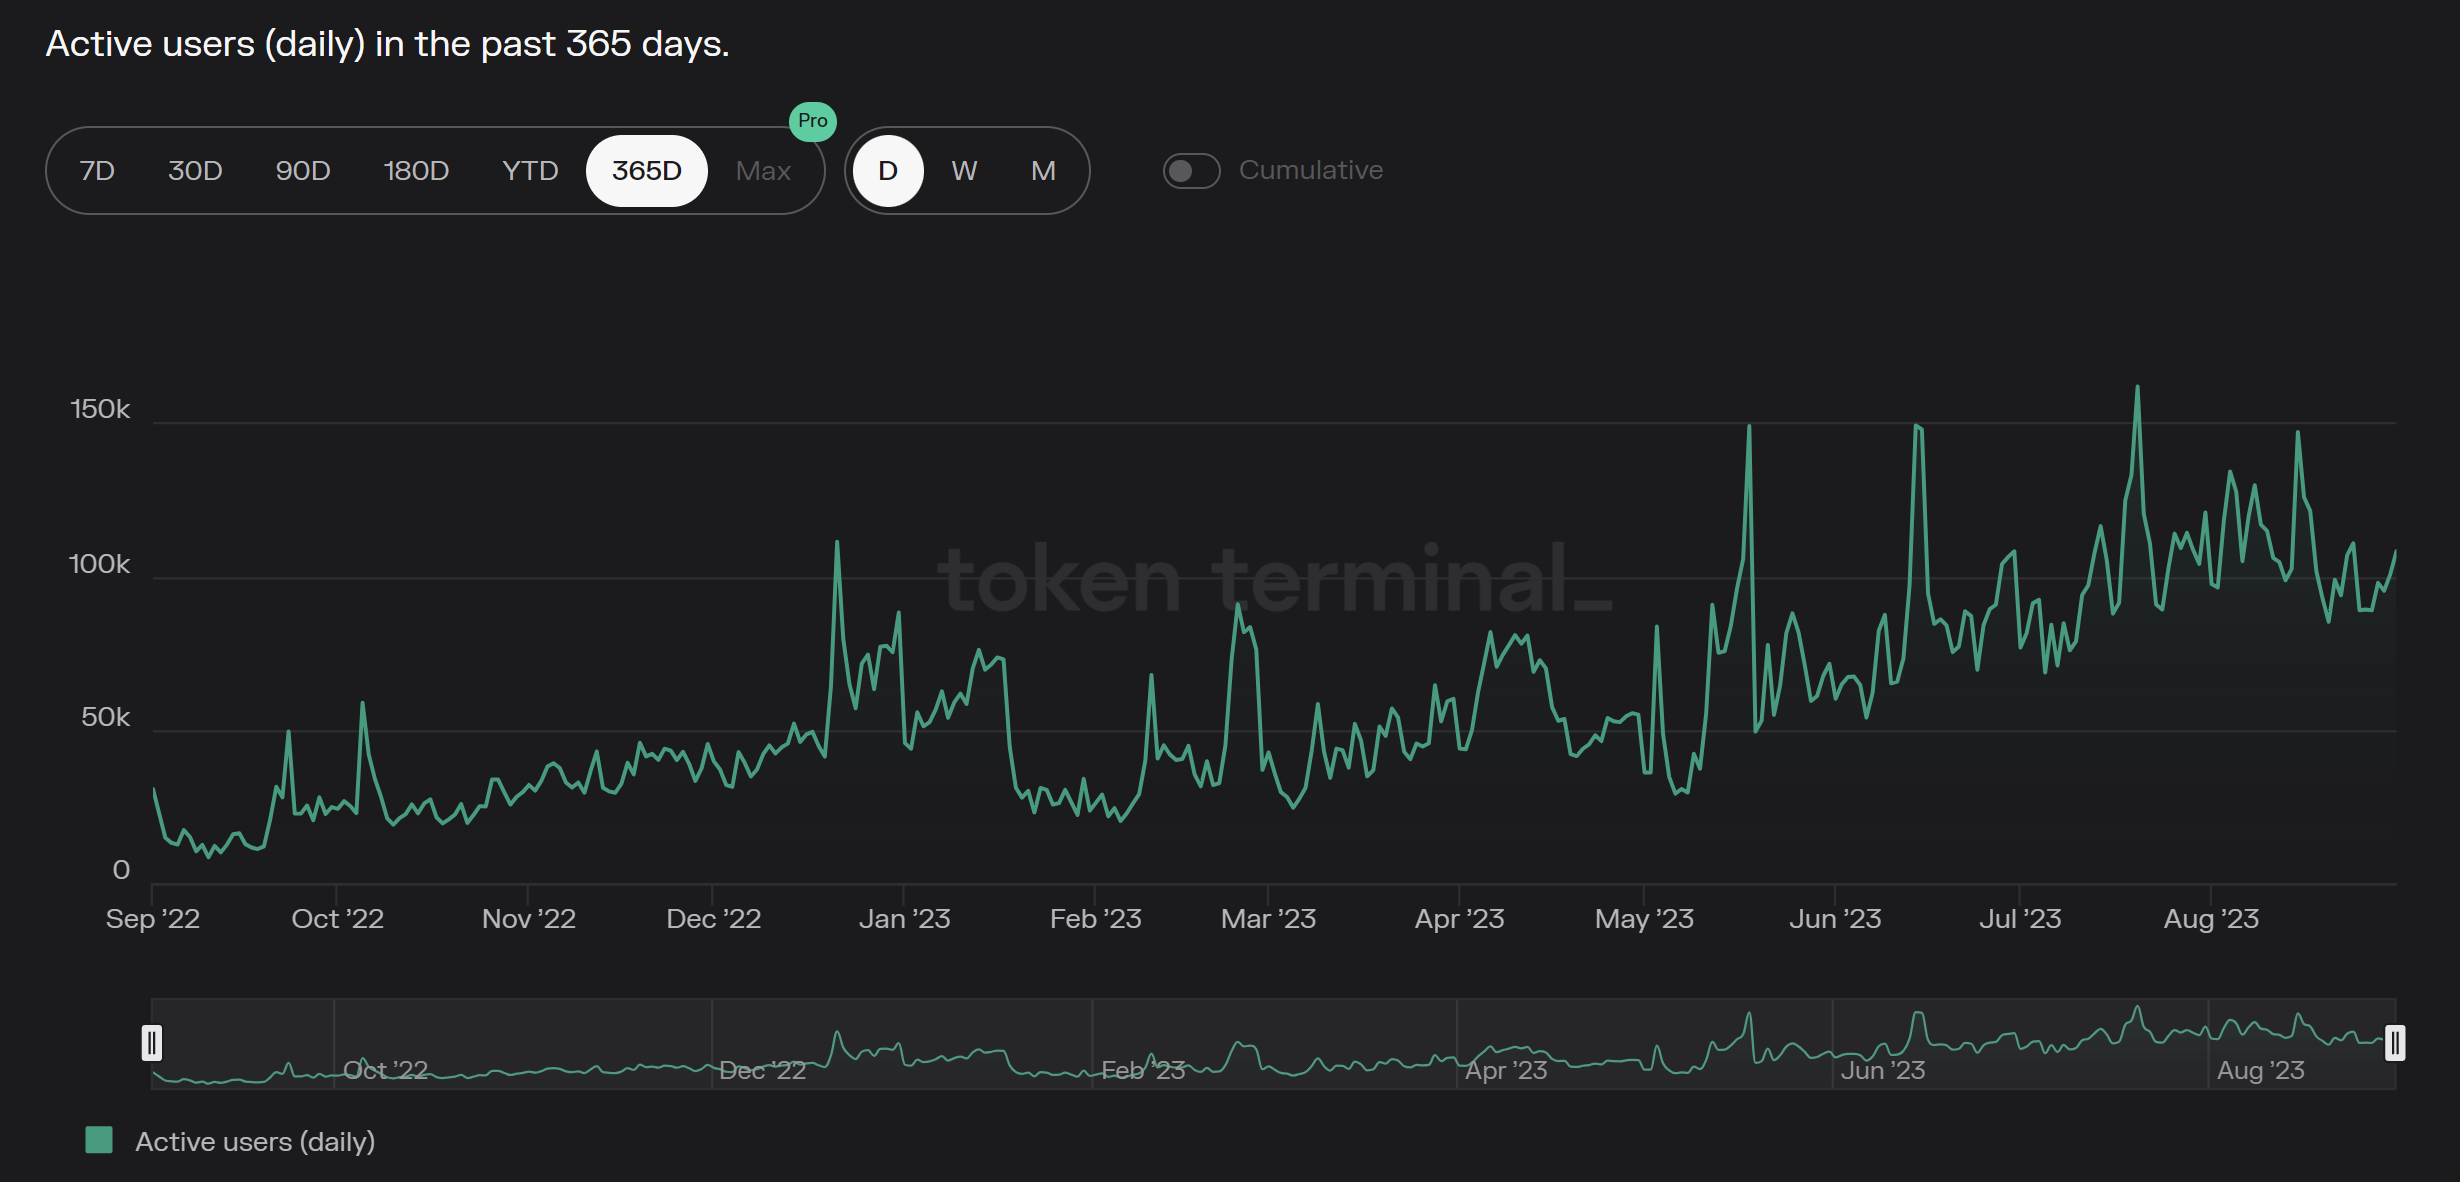Click the Dec '22 area in navigator
Image resolution: width=2460 pixels, height=1182 pixels.
click(x=762, y=1070)
